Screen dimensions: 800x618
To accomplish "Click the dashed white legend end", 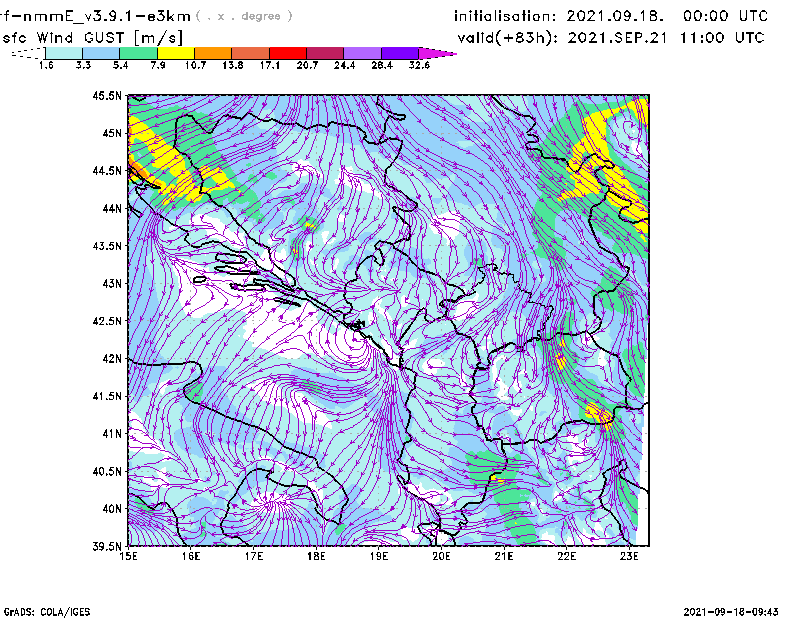I will 28,53.
